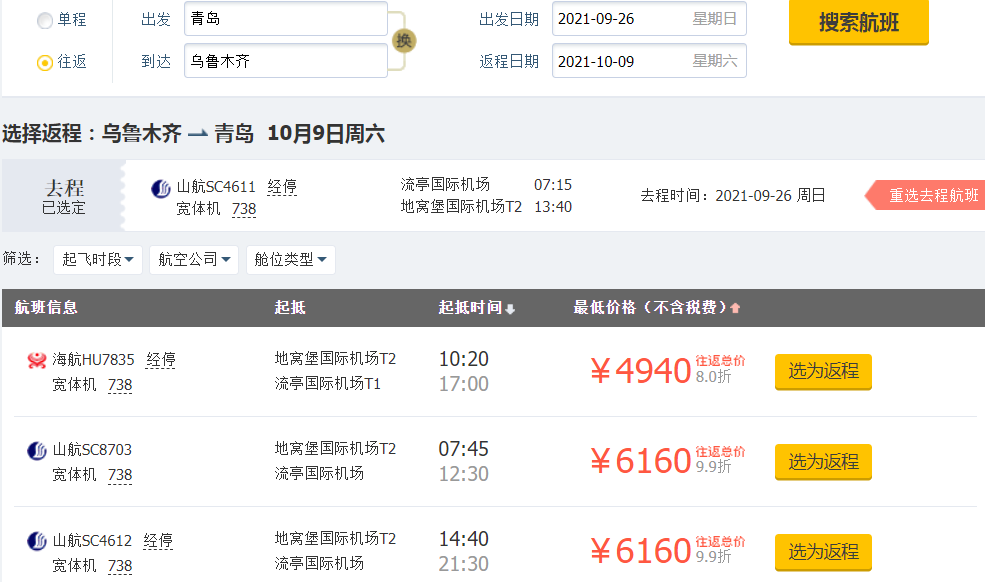Viewport: 985px width, 582px height.
Task: Click departure time 07:45
Action: [x=464, y=449]
